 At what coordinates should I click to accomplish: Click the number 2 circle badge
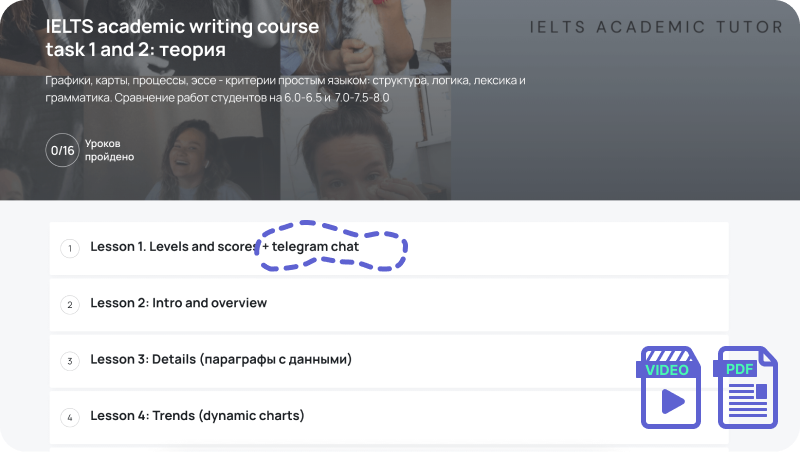[69, 304]
